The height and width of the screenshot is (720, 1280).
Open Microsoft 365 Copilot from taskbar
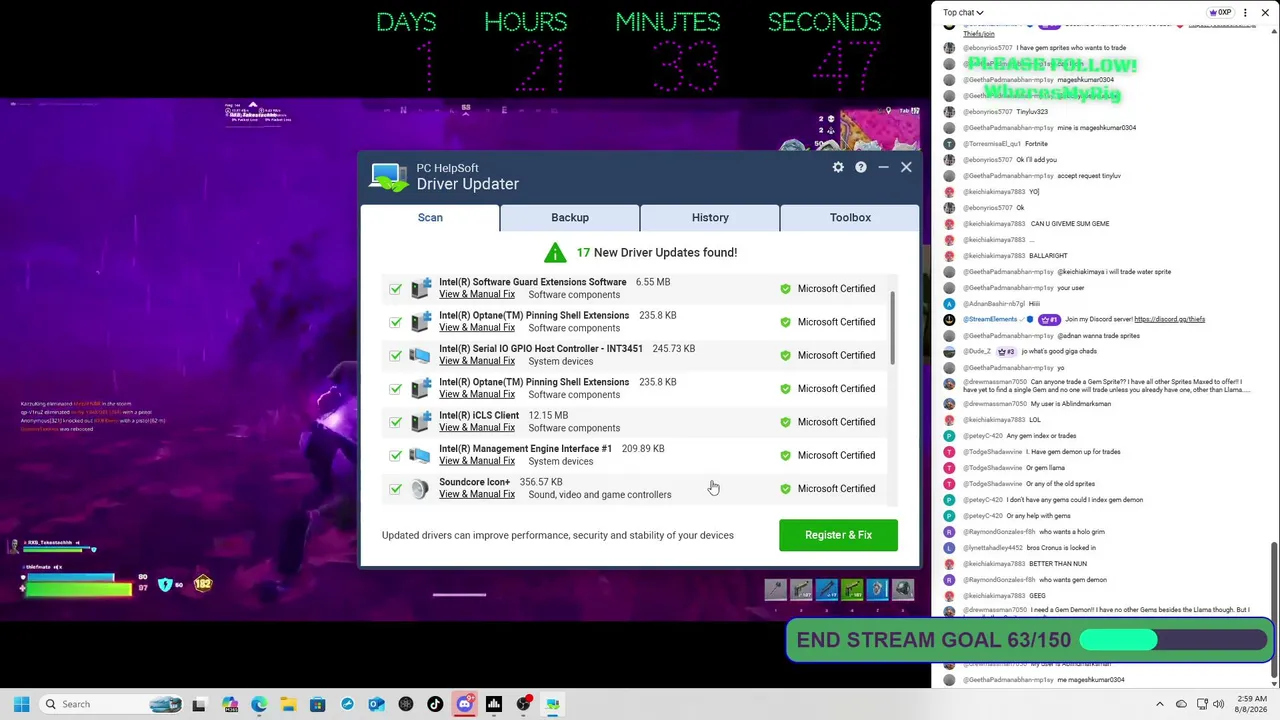[x=230, y=704]
